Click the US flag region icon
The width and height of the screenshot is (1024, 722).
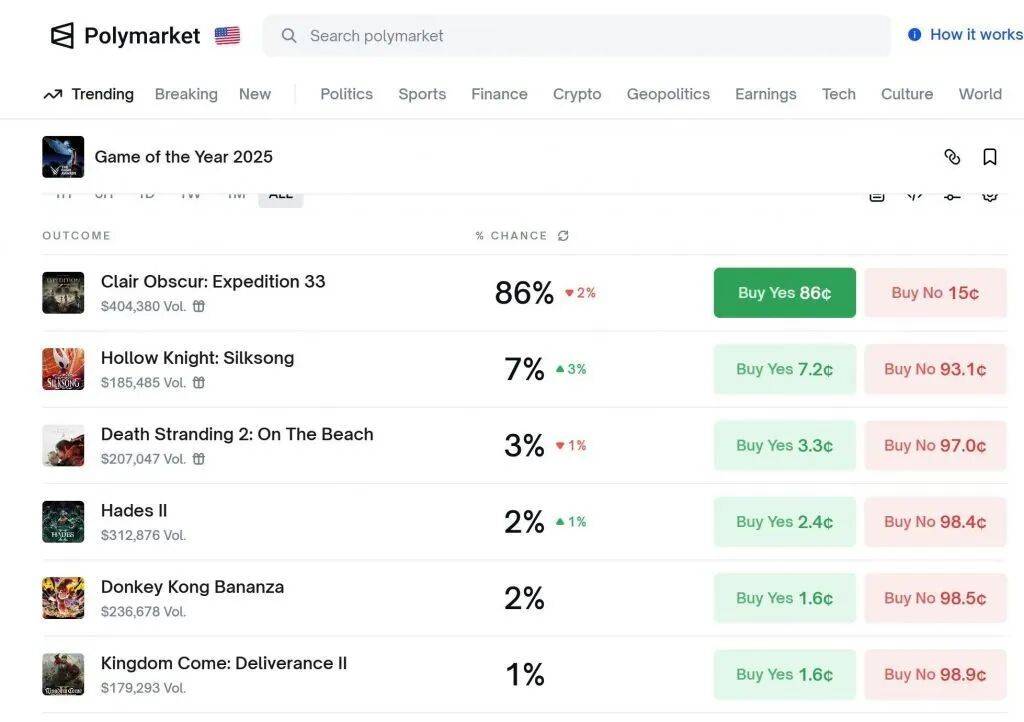coord(227,36)
